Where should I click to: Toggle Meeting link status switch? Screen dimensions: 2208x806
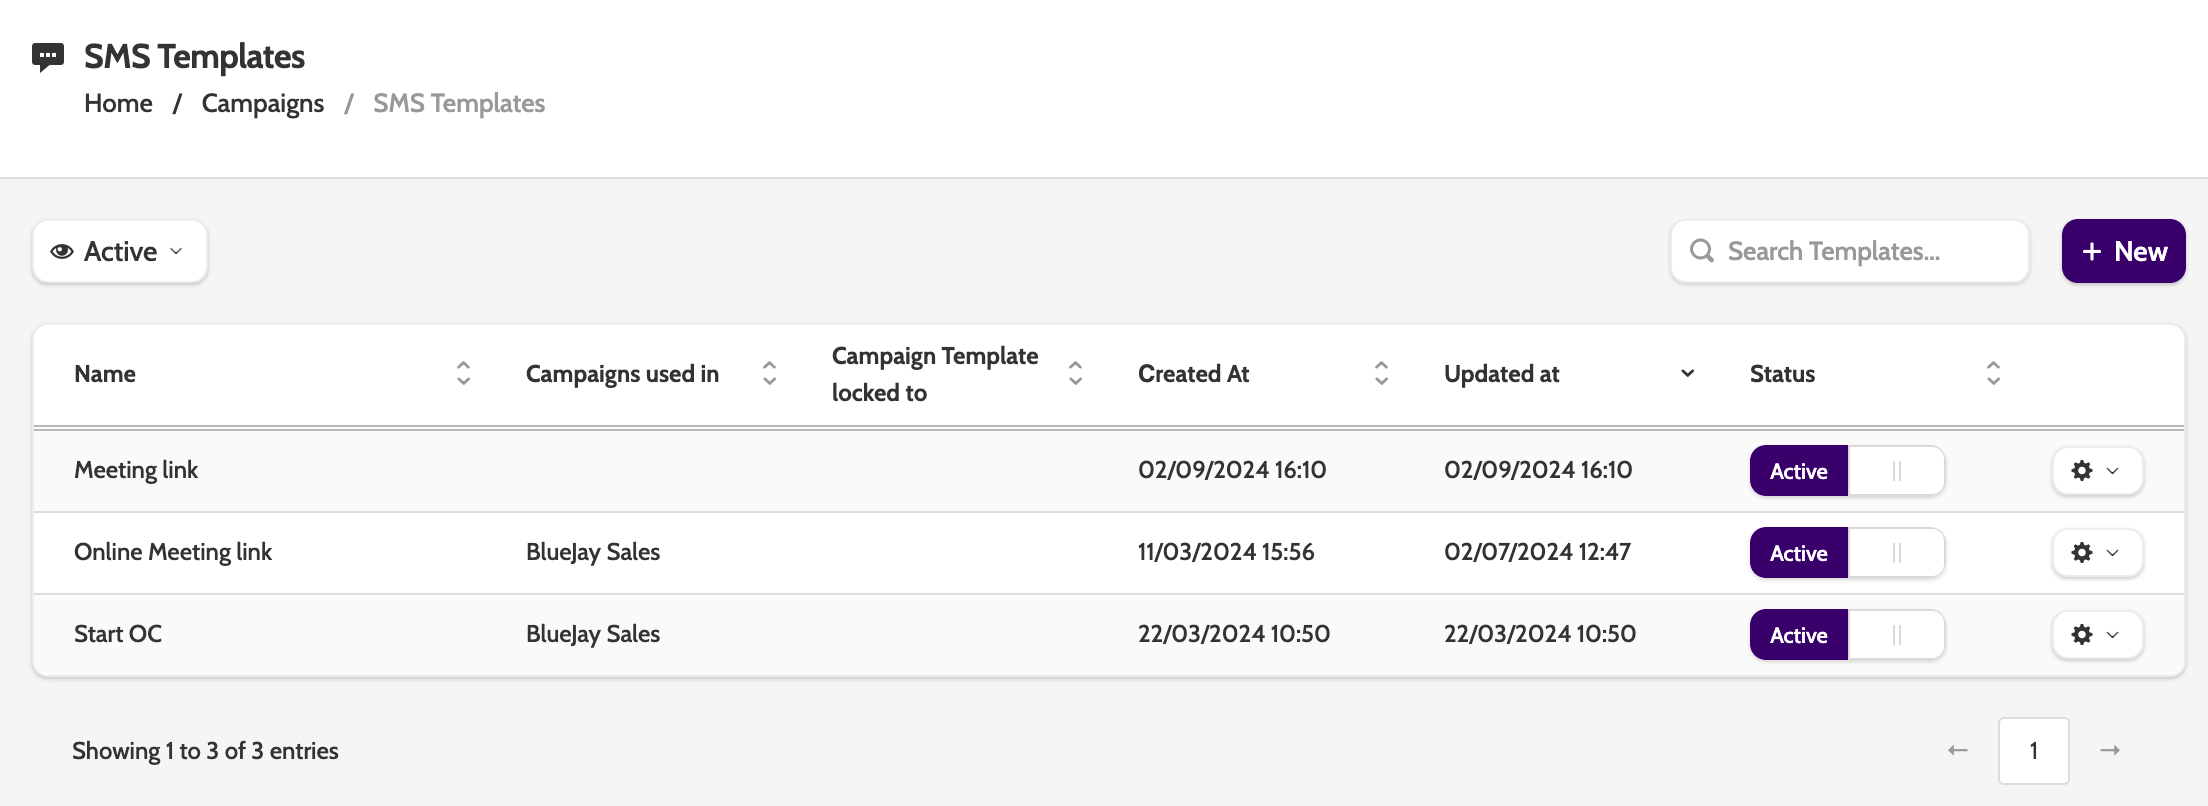1846,471
